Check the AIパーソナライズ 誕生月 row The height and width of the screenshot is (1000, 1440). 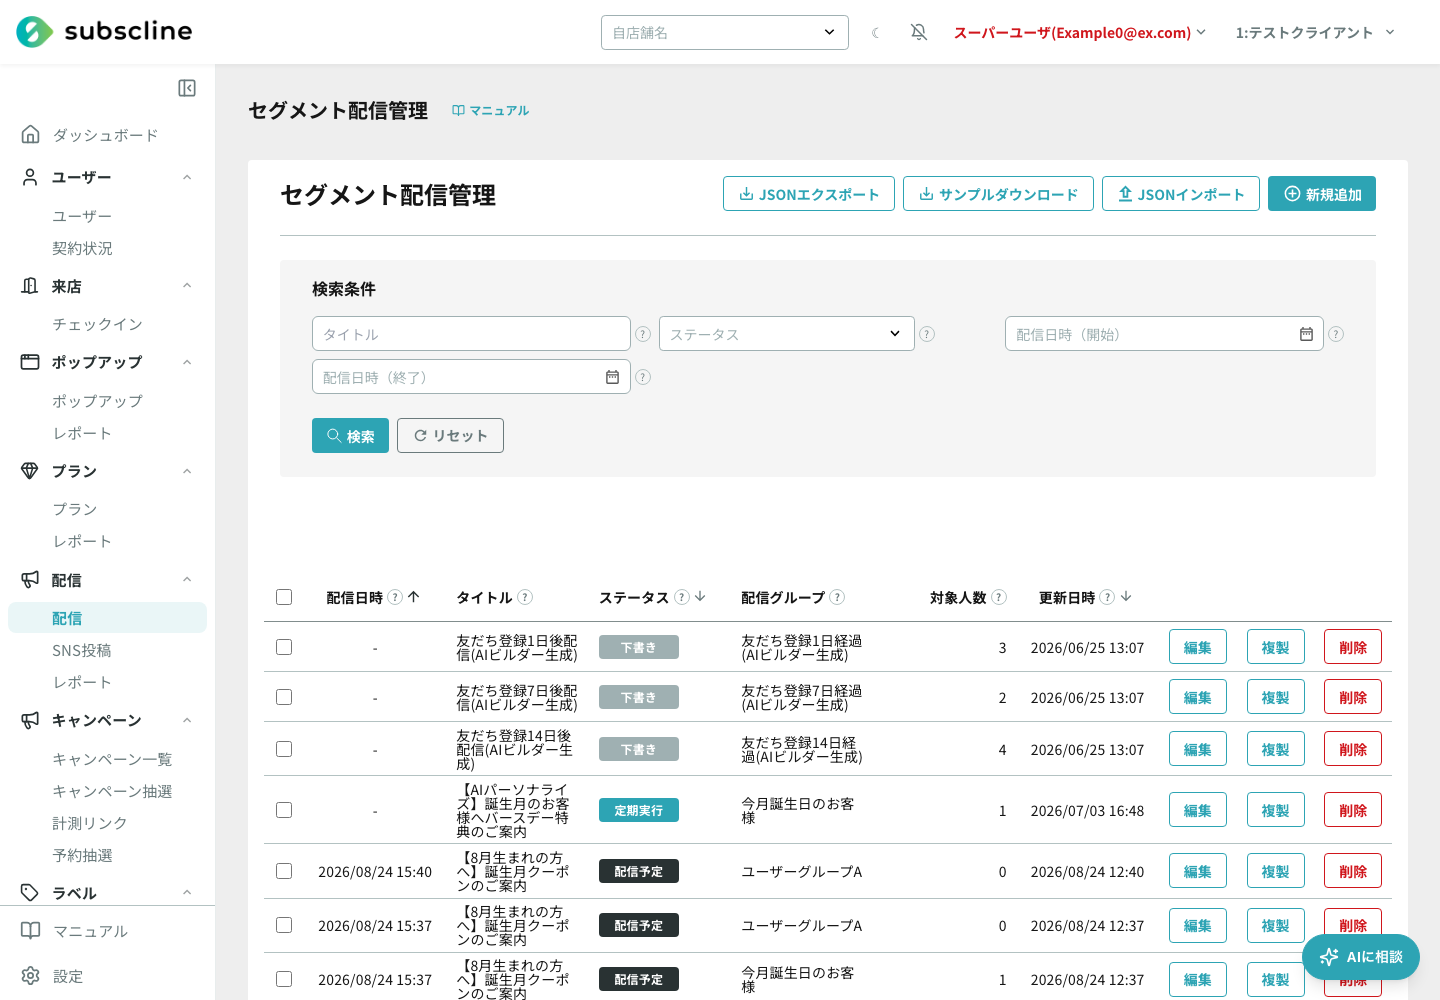click(x=284, y=810)
